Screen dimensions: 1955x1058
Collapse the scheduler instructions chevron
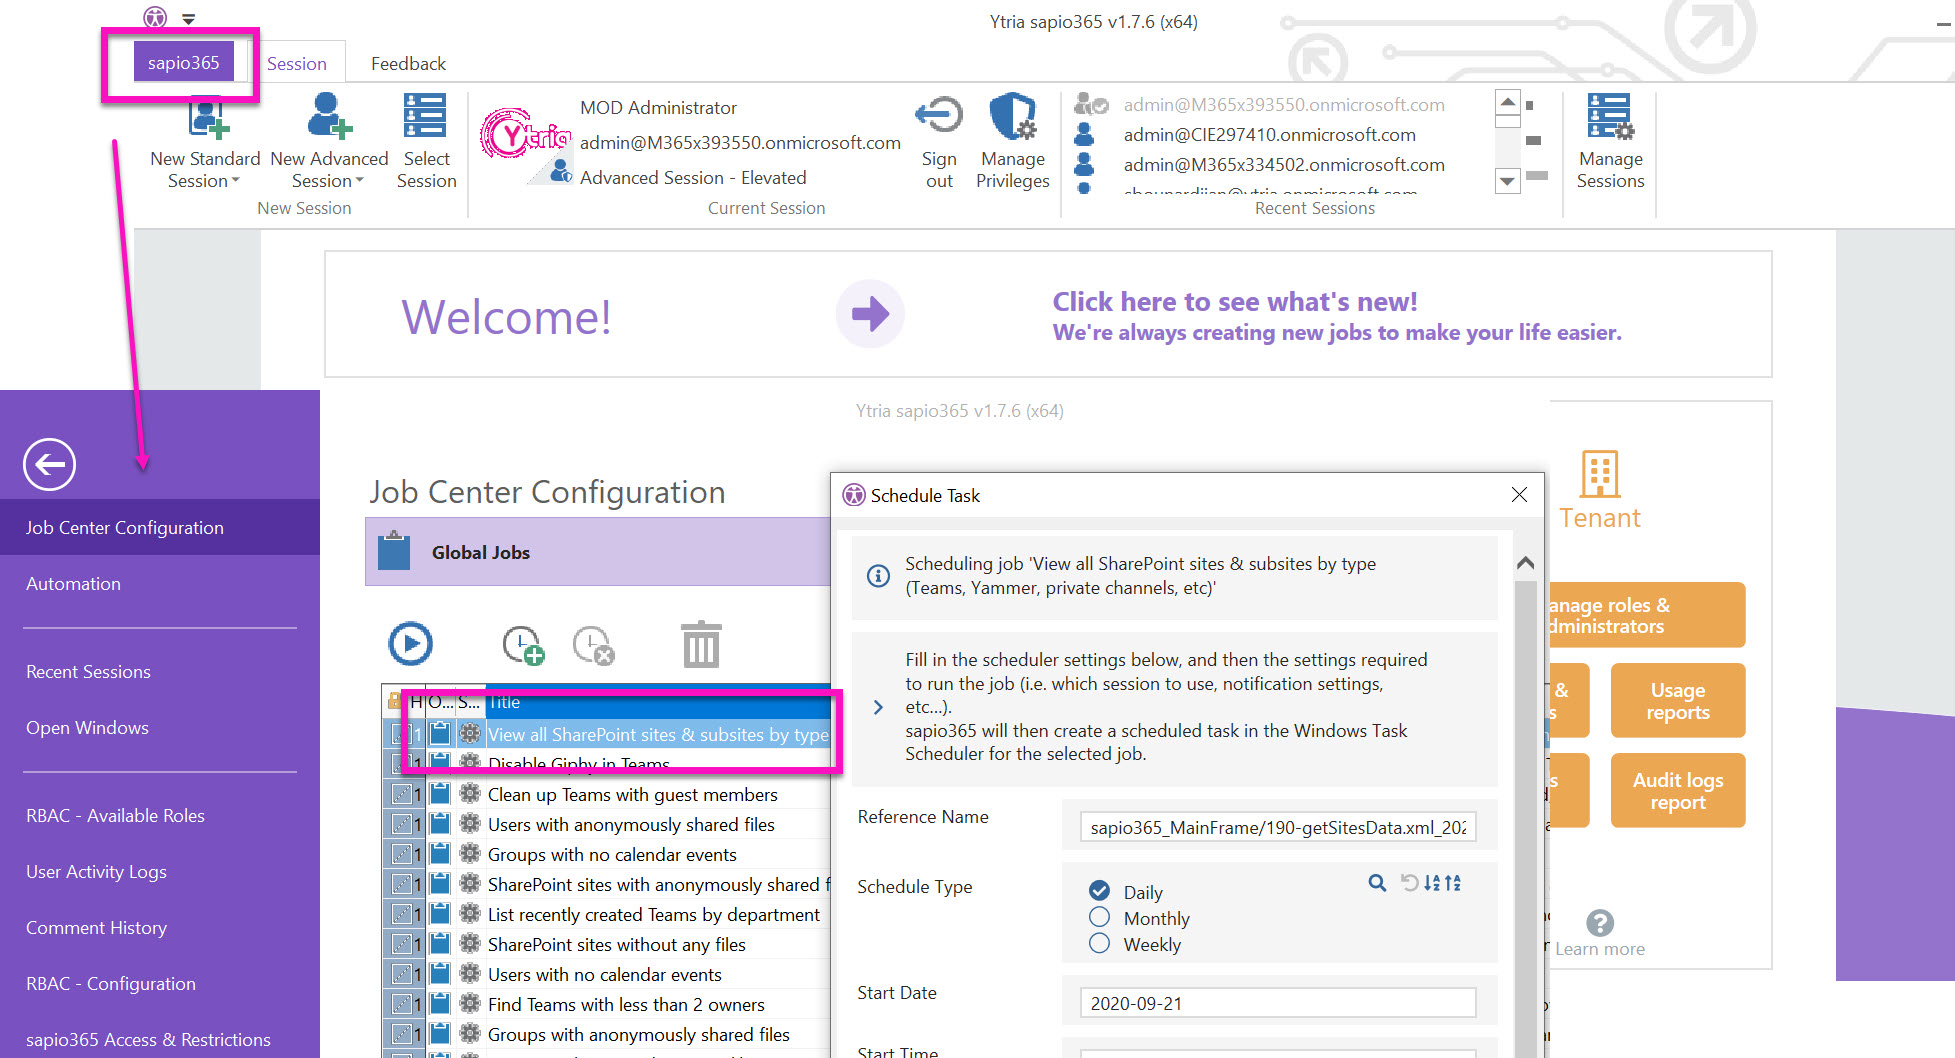tap(878, 707)
